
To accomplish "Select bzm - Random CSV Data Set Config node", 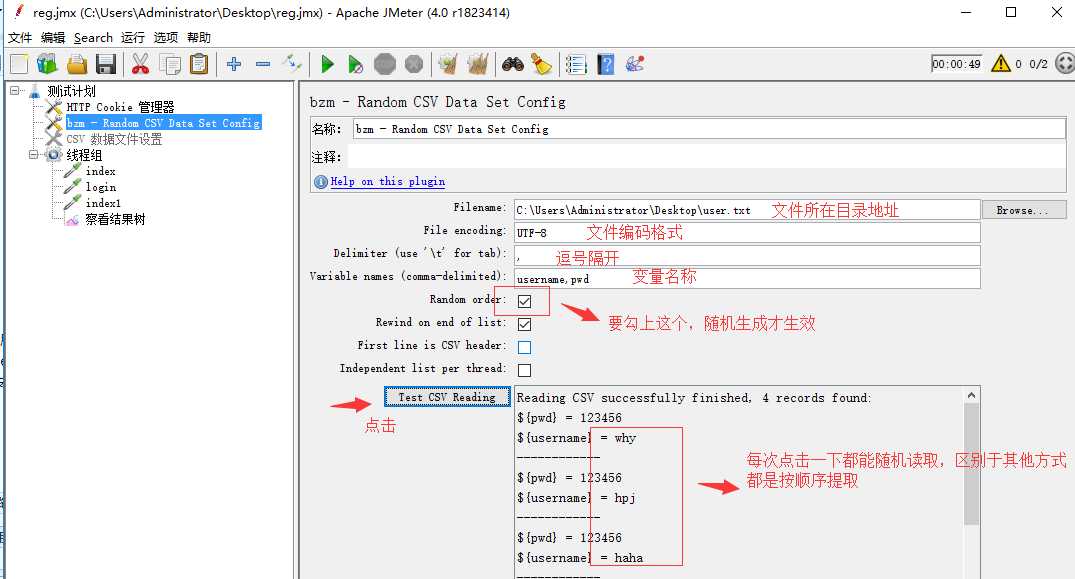I will click(x=163, y=123).
